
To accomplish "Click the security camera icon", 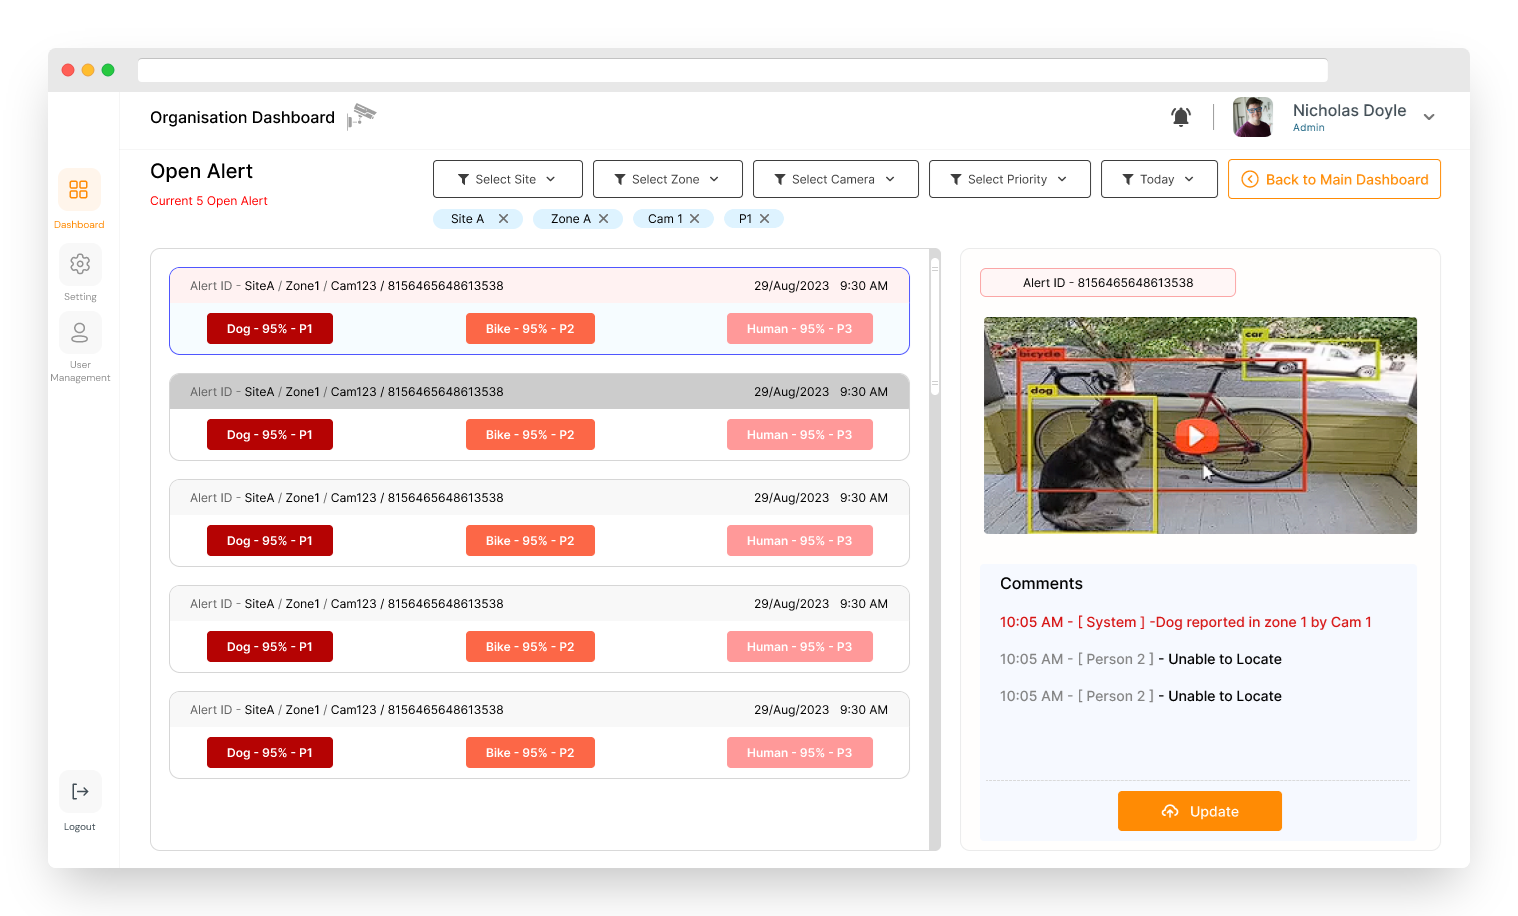I will (361, 117).
